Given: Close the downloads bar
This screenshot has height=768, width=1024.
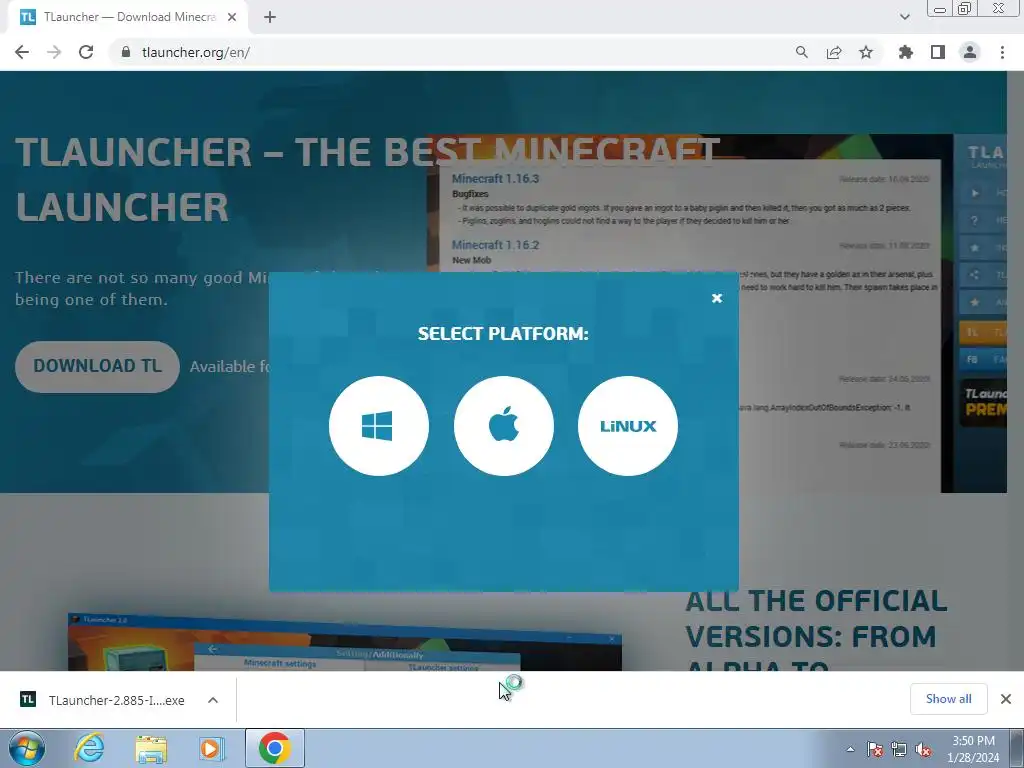Looking at the screenshot, I should pyautogui.click(x=1006, y=699).
